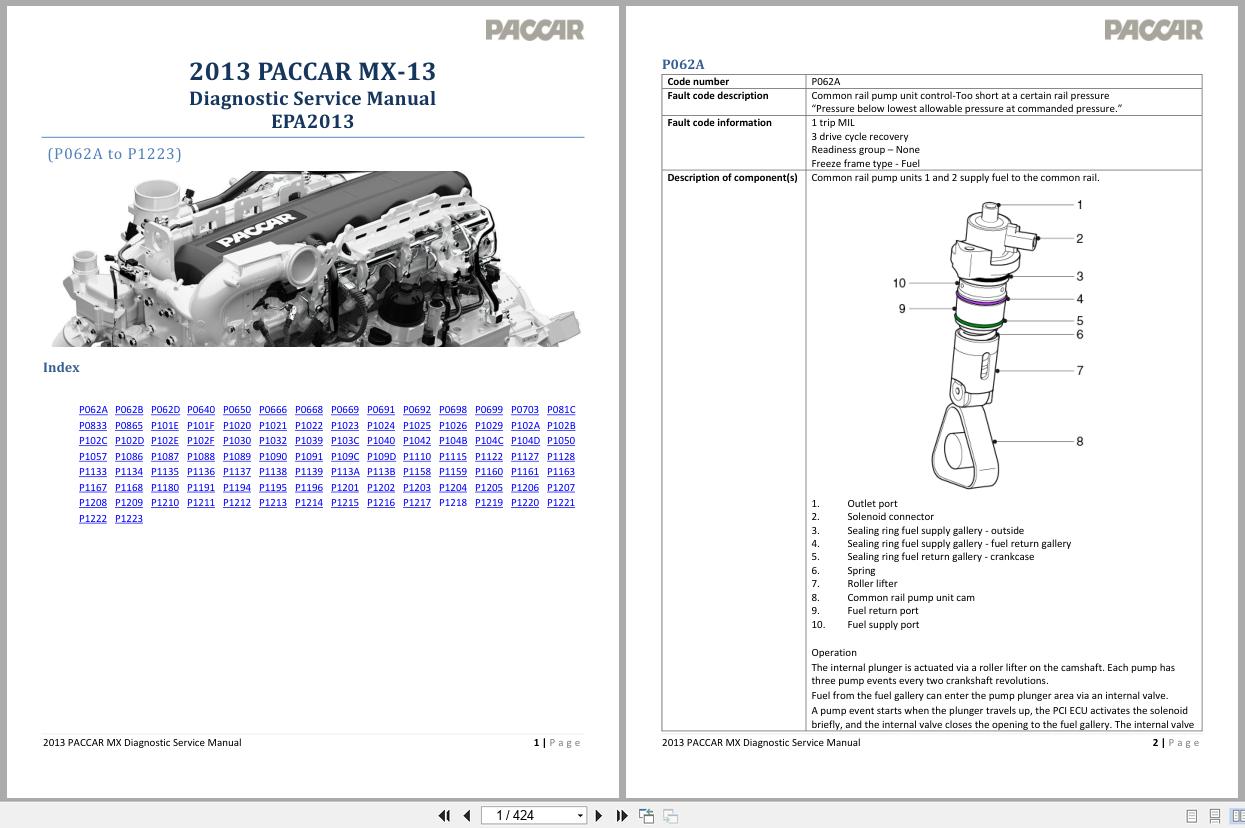
Task: Open the page number dropdown arrow
Action: [x=580, y=815]
